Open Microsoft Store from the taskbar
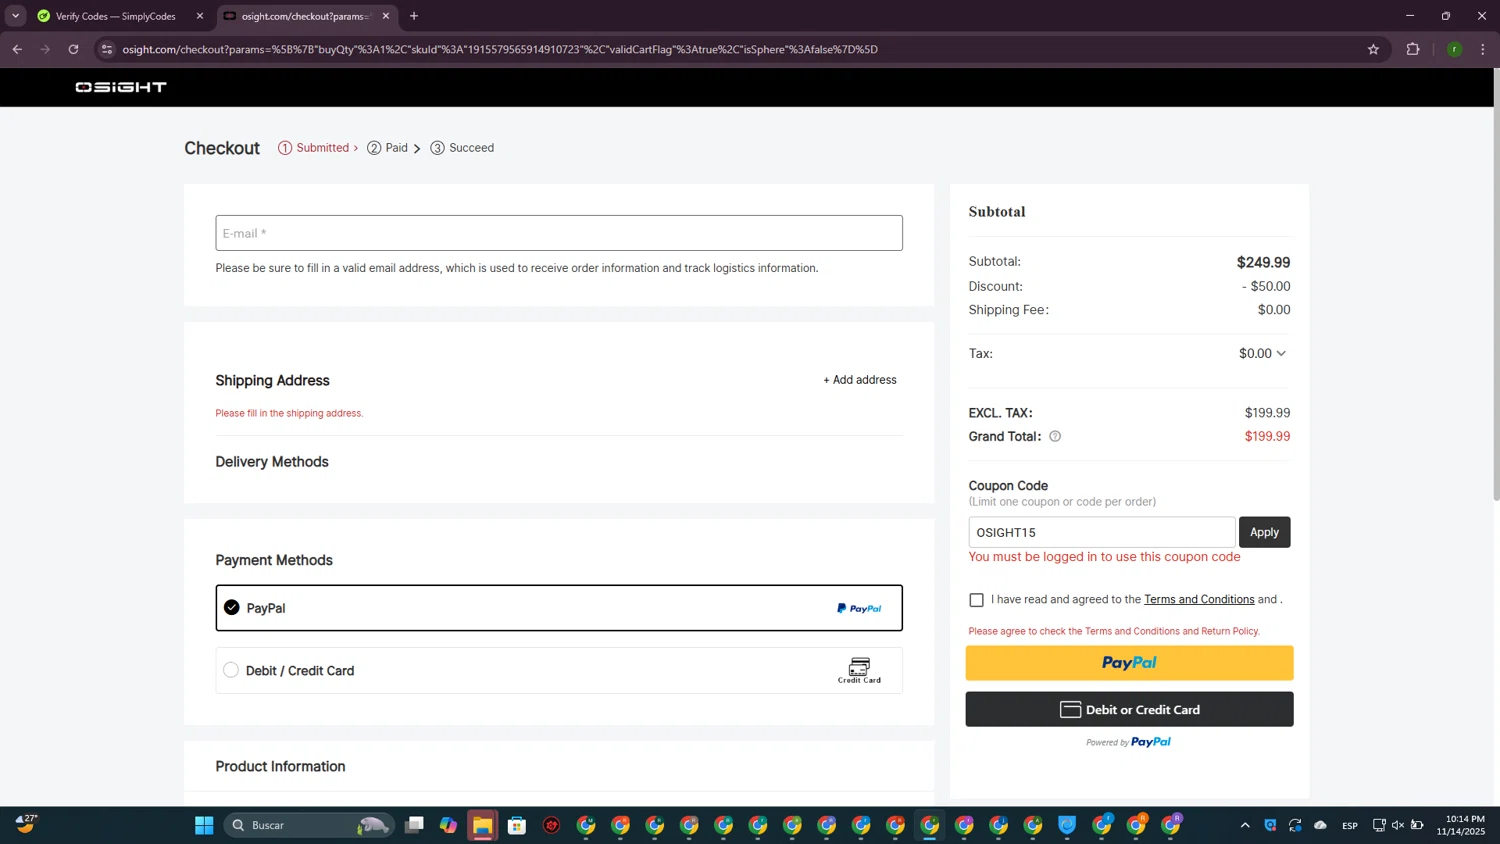The width and height of the screenshot is (1500, 844). click(517, 825)
